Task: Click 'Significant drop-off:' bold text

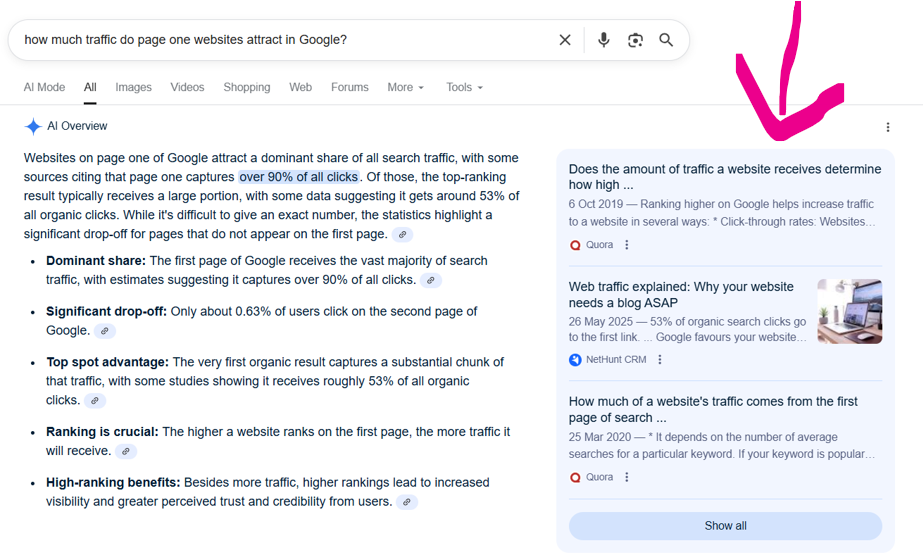Action: click(x=107, y=311)
